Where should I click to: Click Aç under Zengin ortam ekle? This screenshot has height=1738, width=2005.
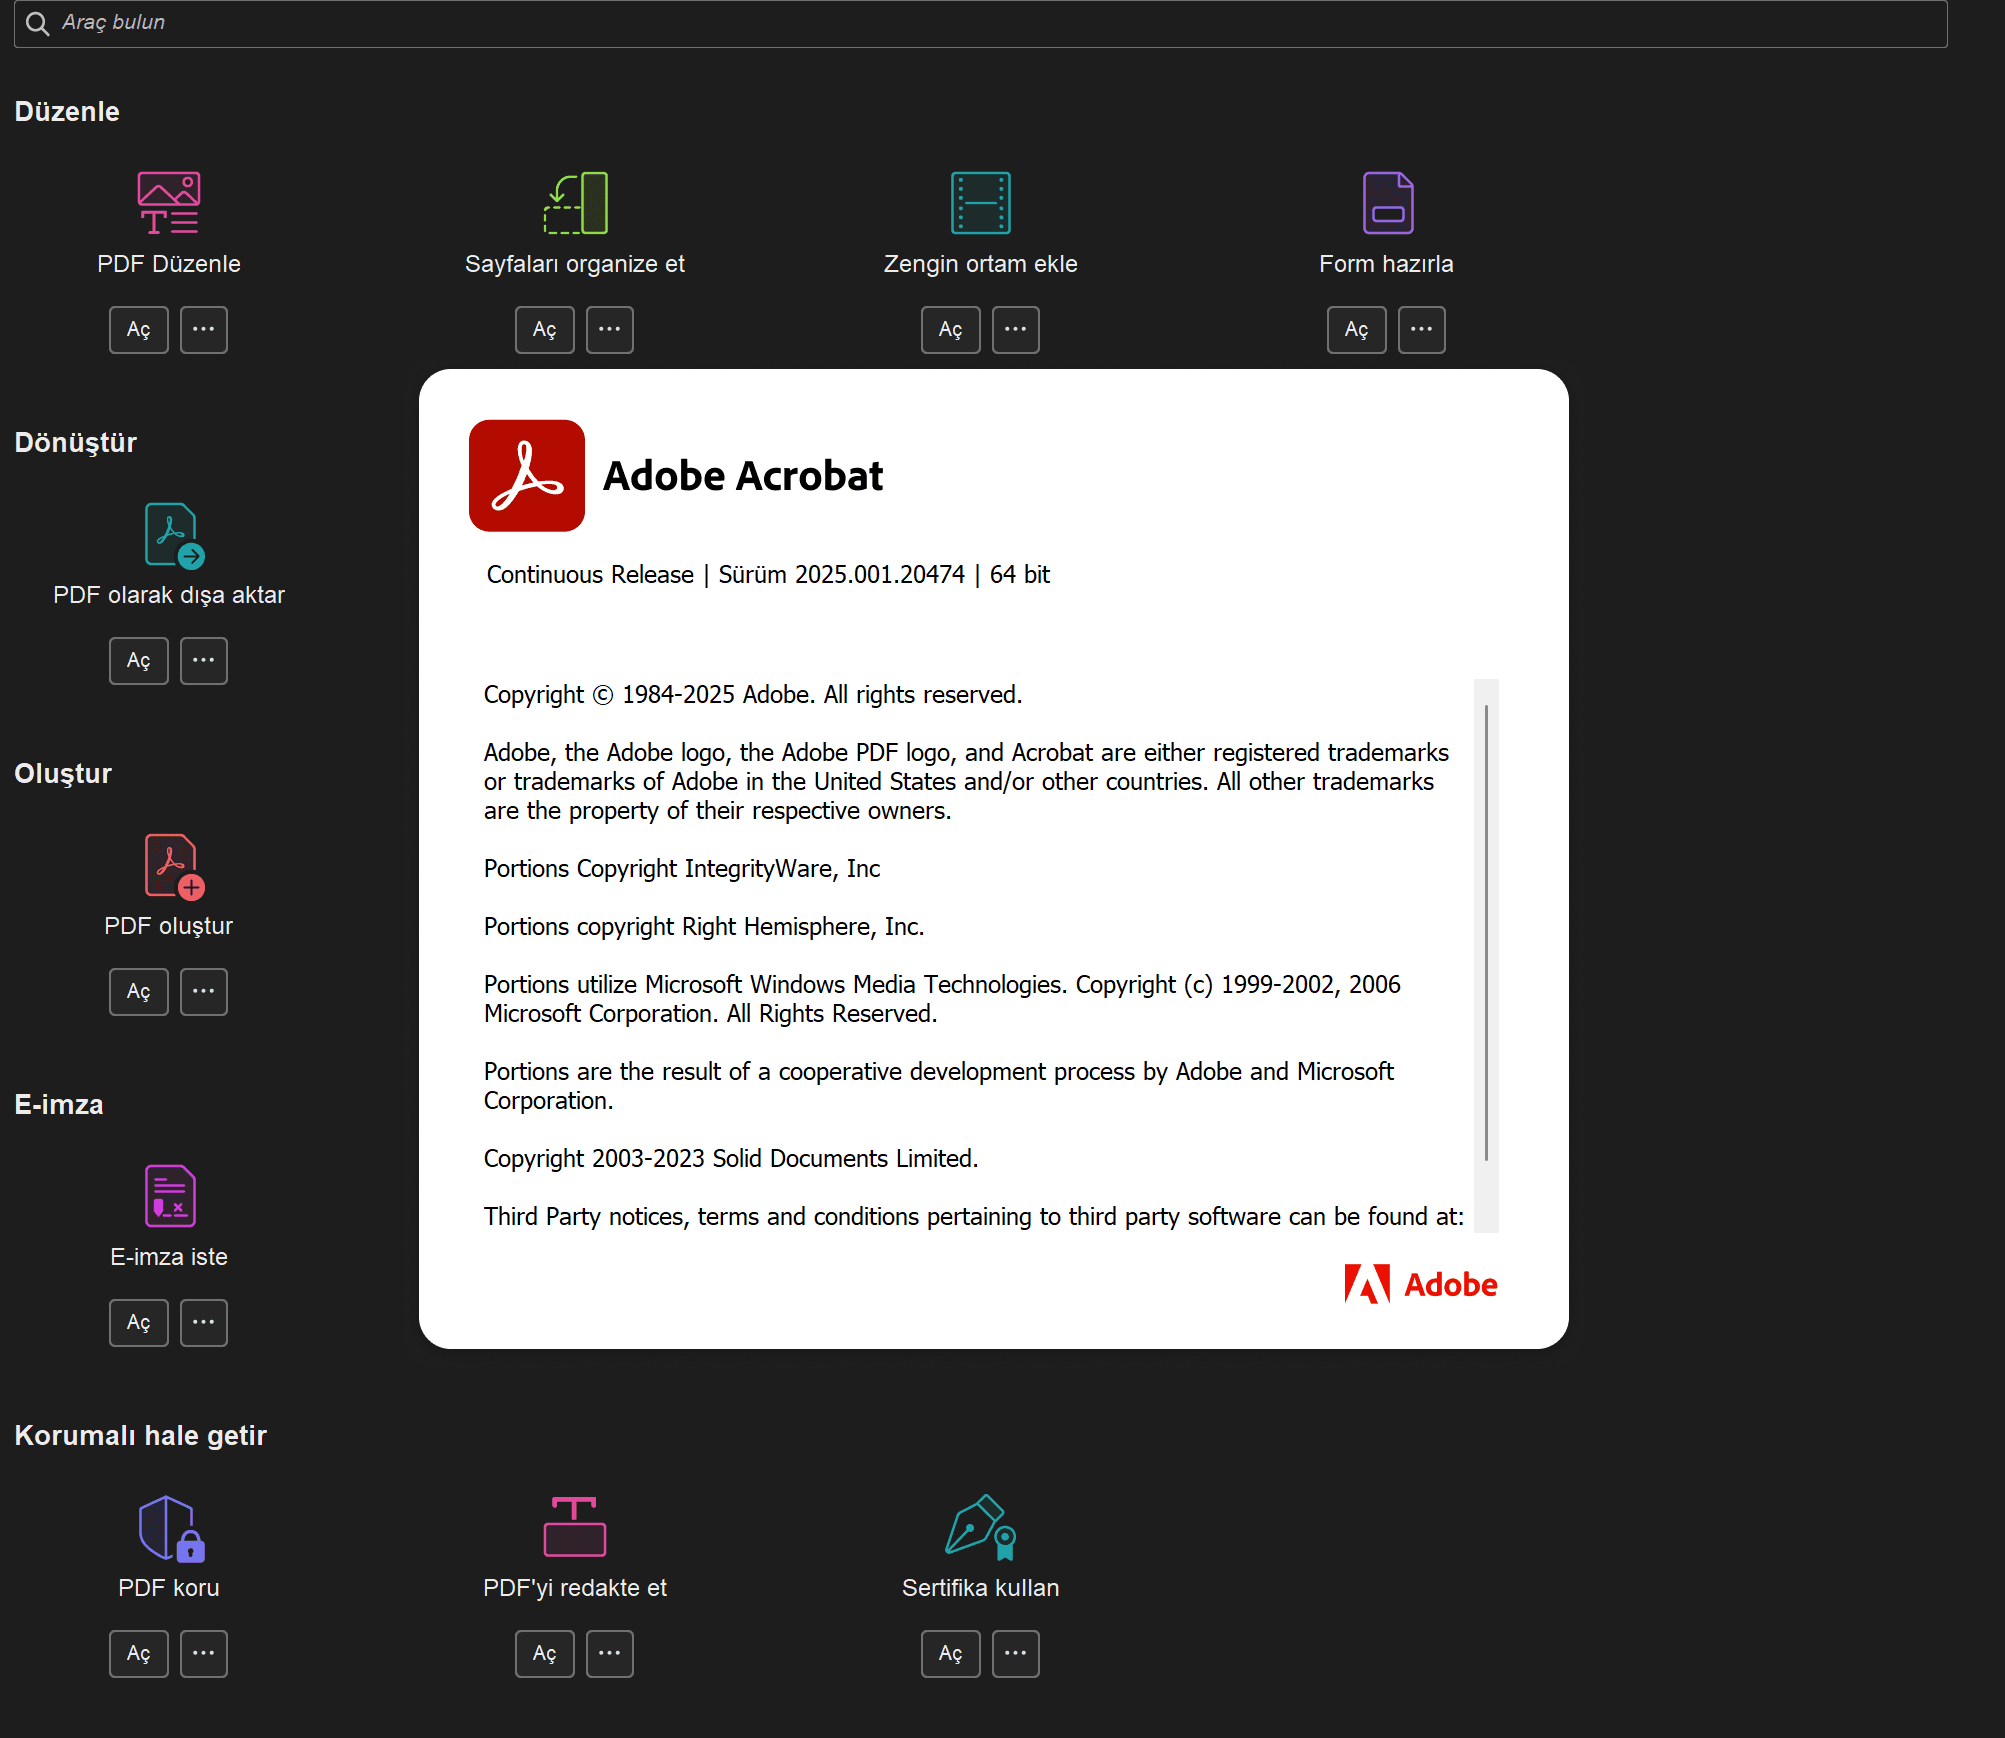951,330
